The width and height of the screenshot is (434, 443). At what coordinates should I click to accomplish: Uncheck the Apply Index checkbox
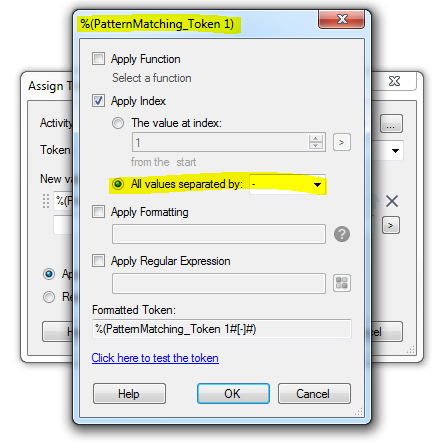pyautogui.click(x=98, y=100)
